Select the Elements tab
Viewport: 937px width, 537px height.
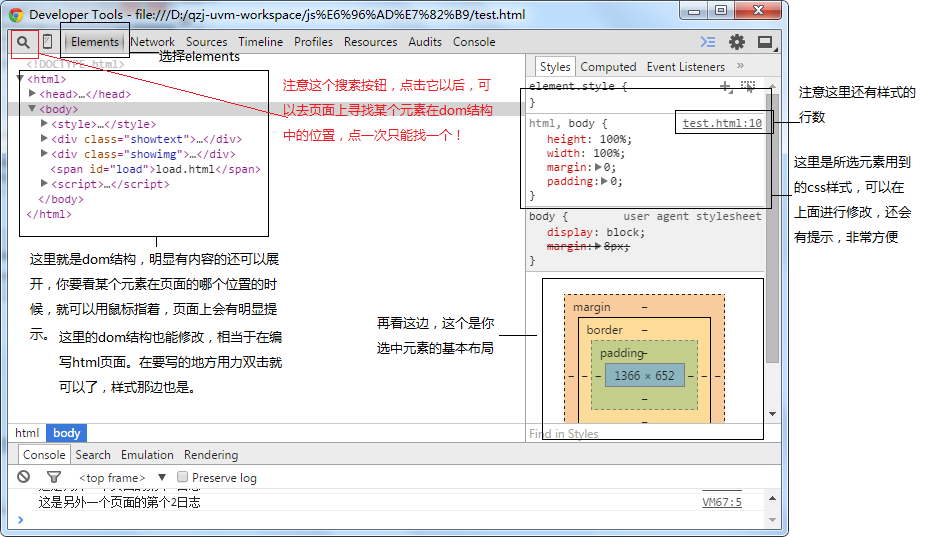(x=95, y=42)
